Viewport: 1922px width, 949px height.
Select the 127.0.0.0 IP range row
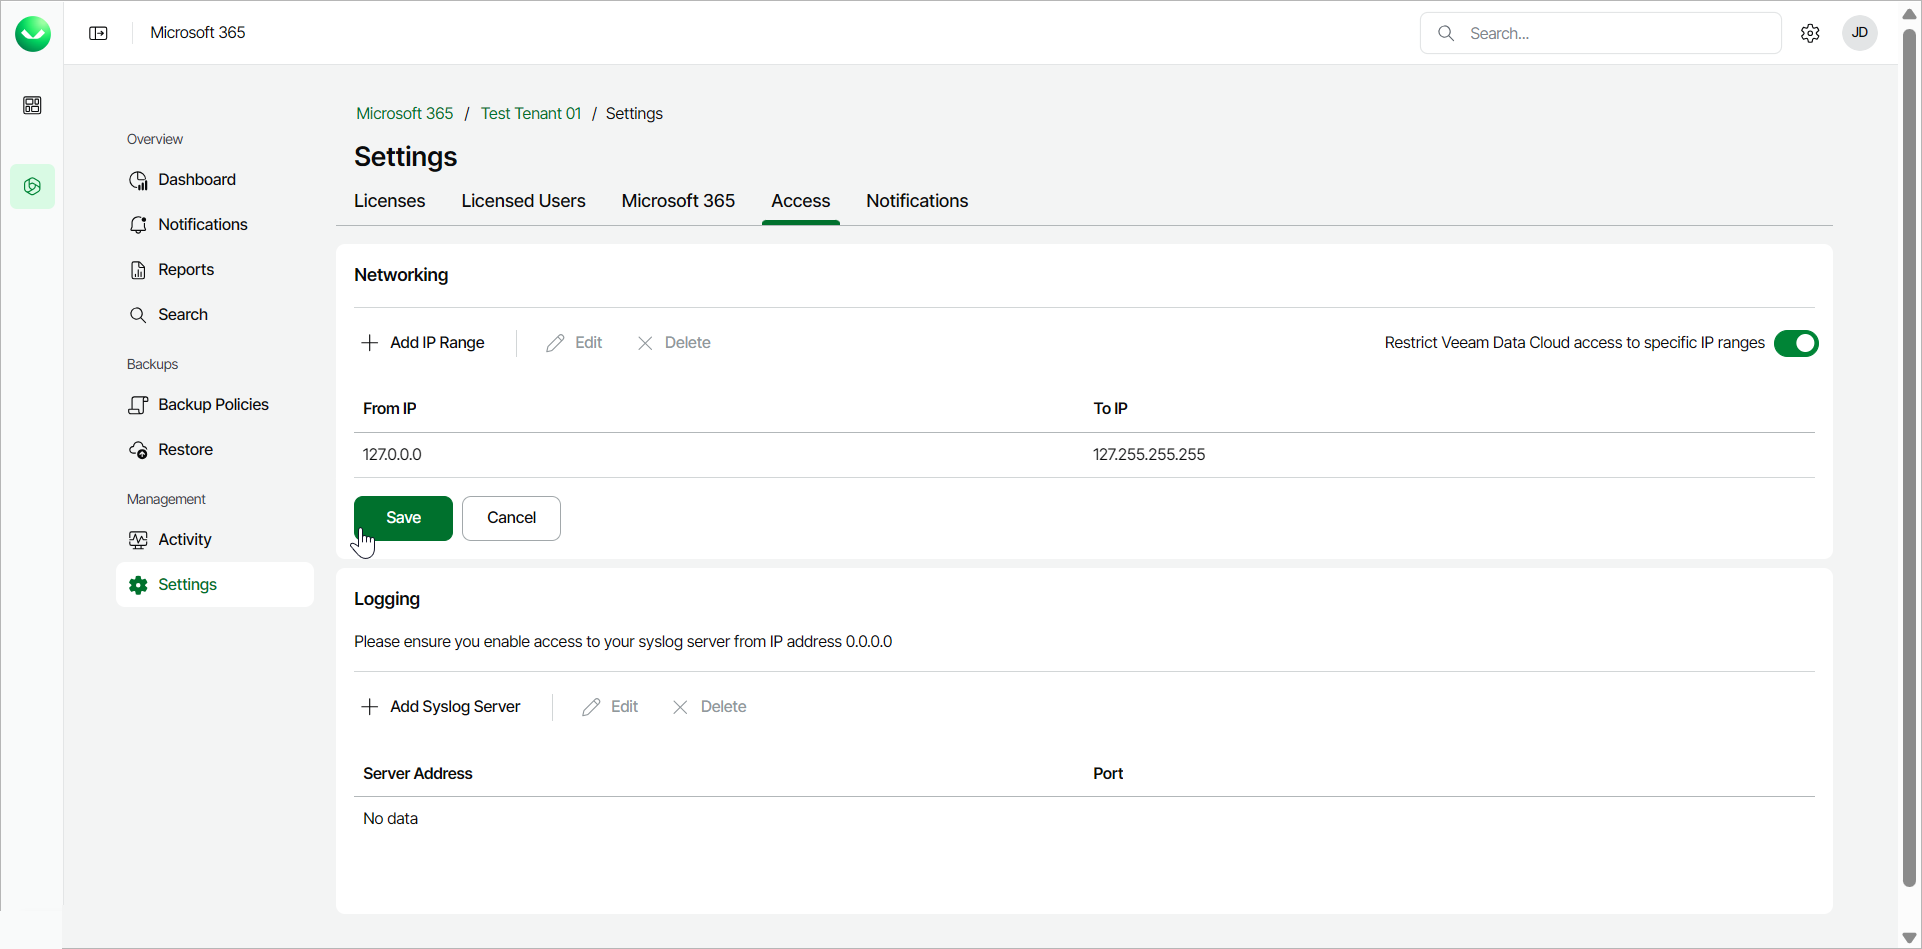pos(700,455)
